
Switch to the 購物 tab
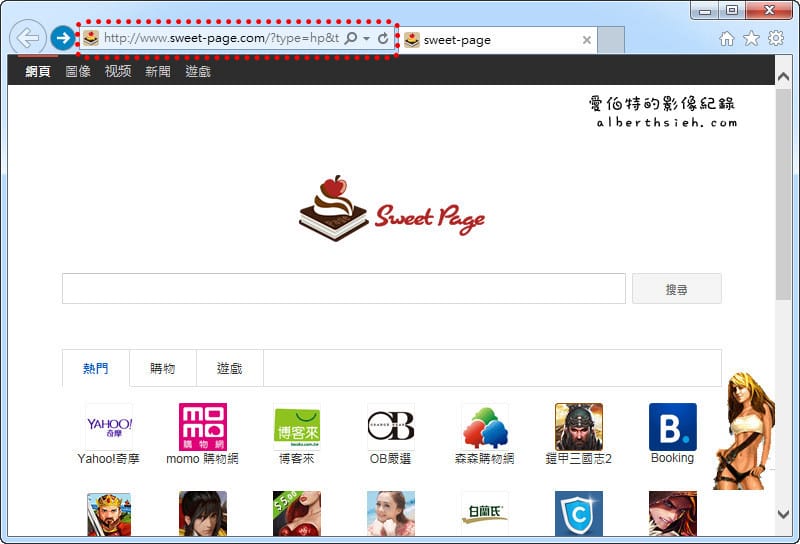[x=163, y=368]
